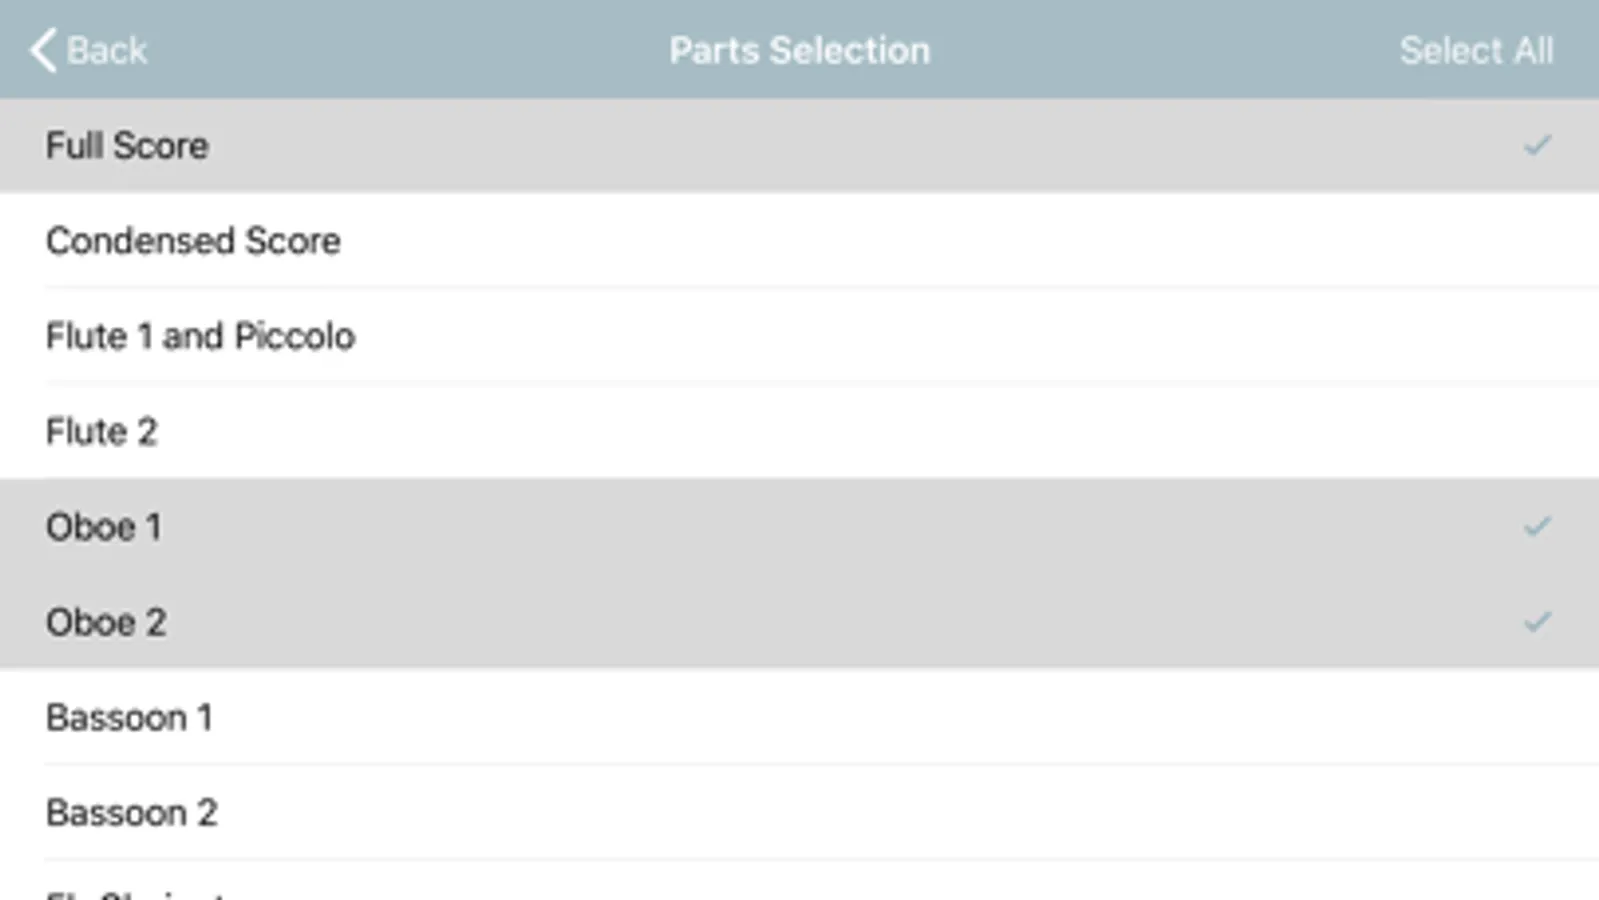Uncheck the Oboe 1 part
This screenshot has width=1599, height=900.
tap(104, 527)
